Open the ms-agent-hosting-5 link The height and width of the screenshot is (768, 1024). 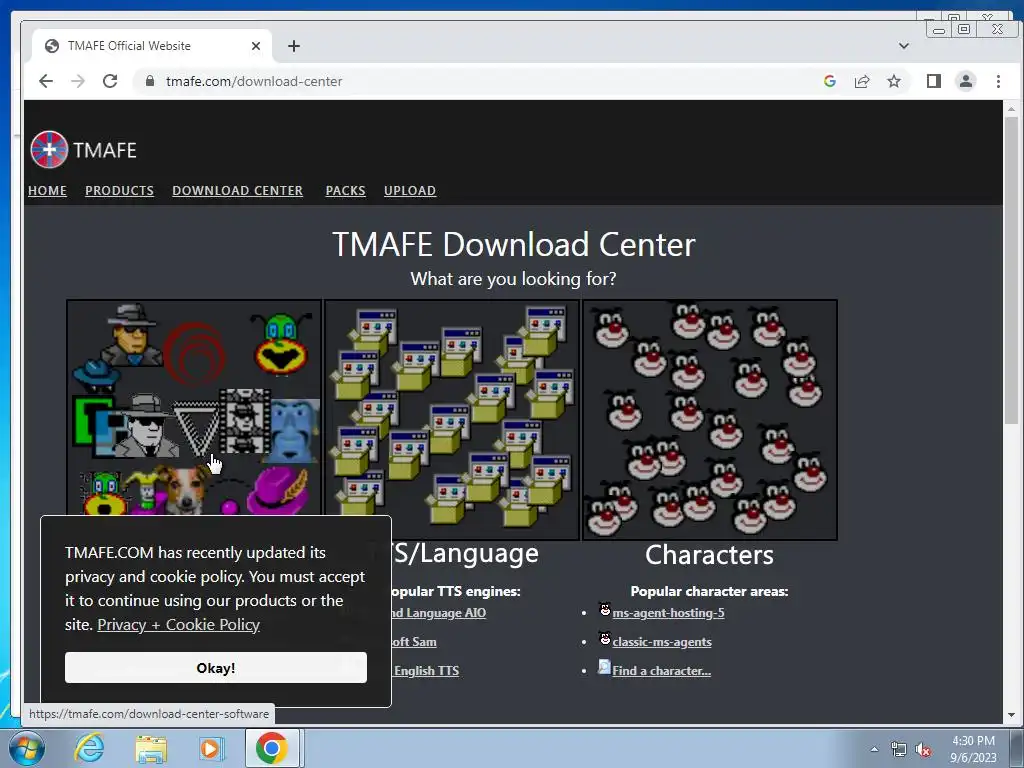(668, 613)
